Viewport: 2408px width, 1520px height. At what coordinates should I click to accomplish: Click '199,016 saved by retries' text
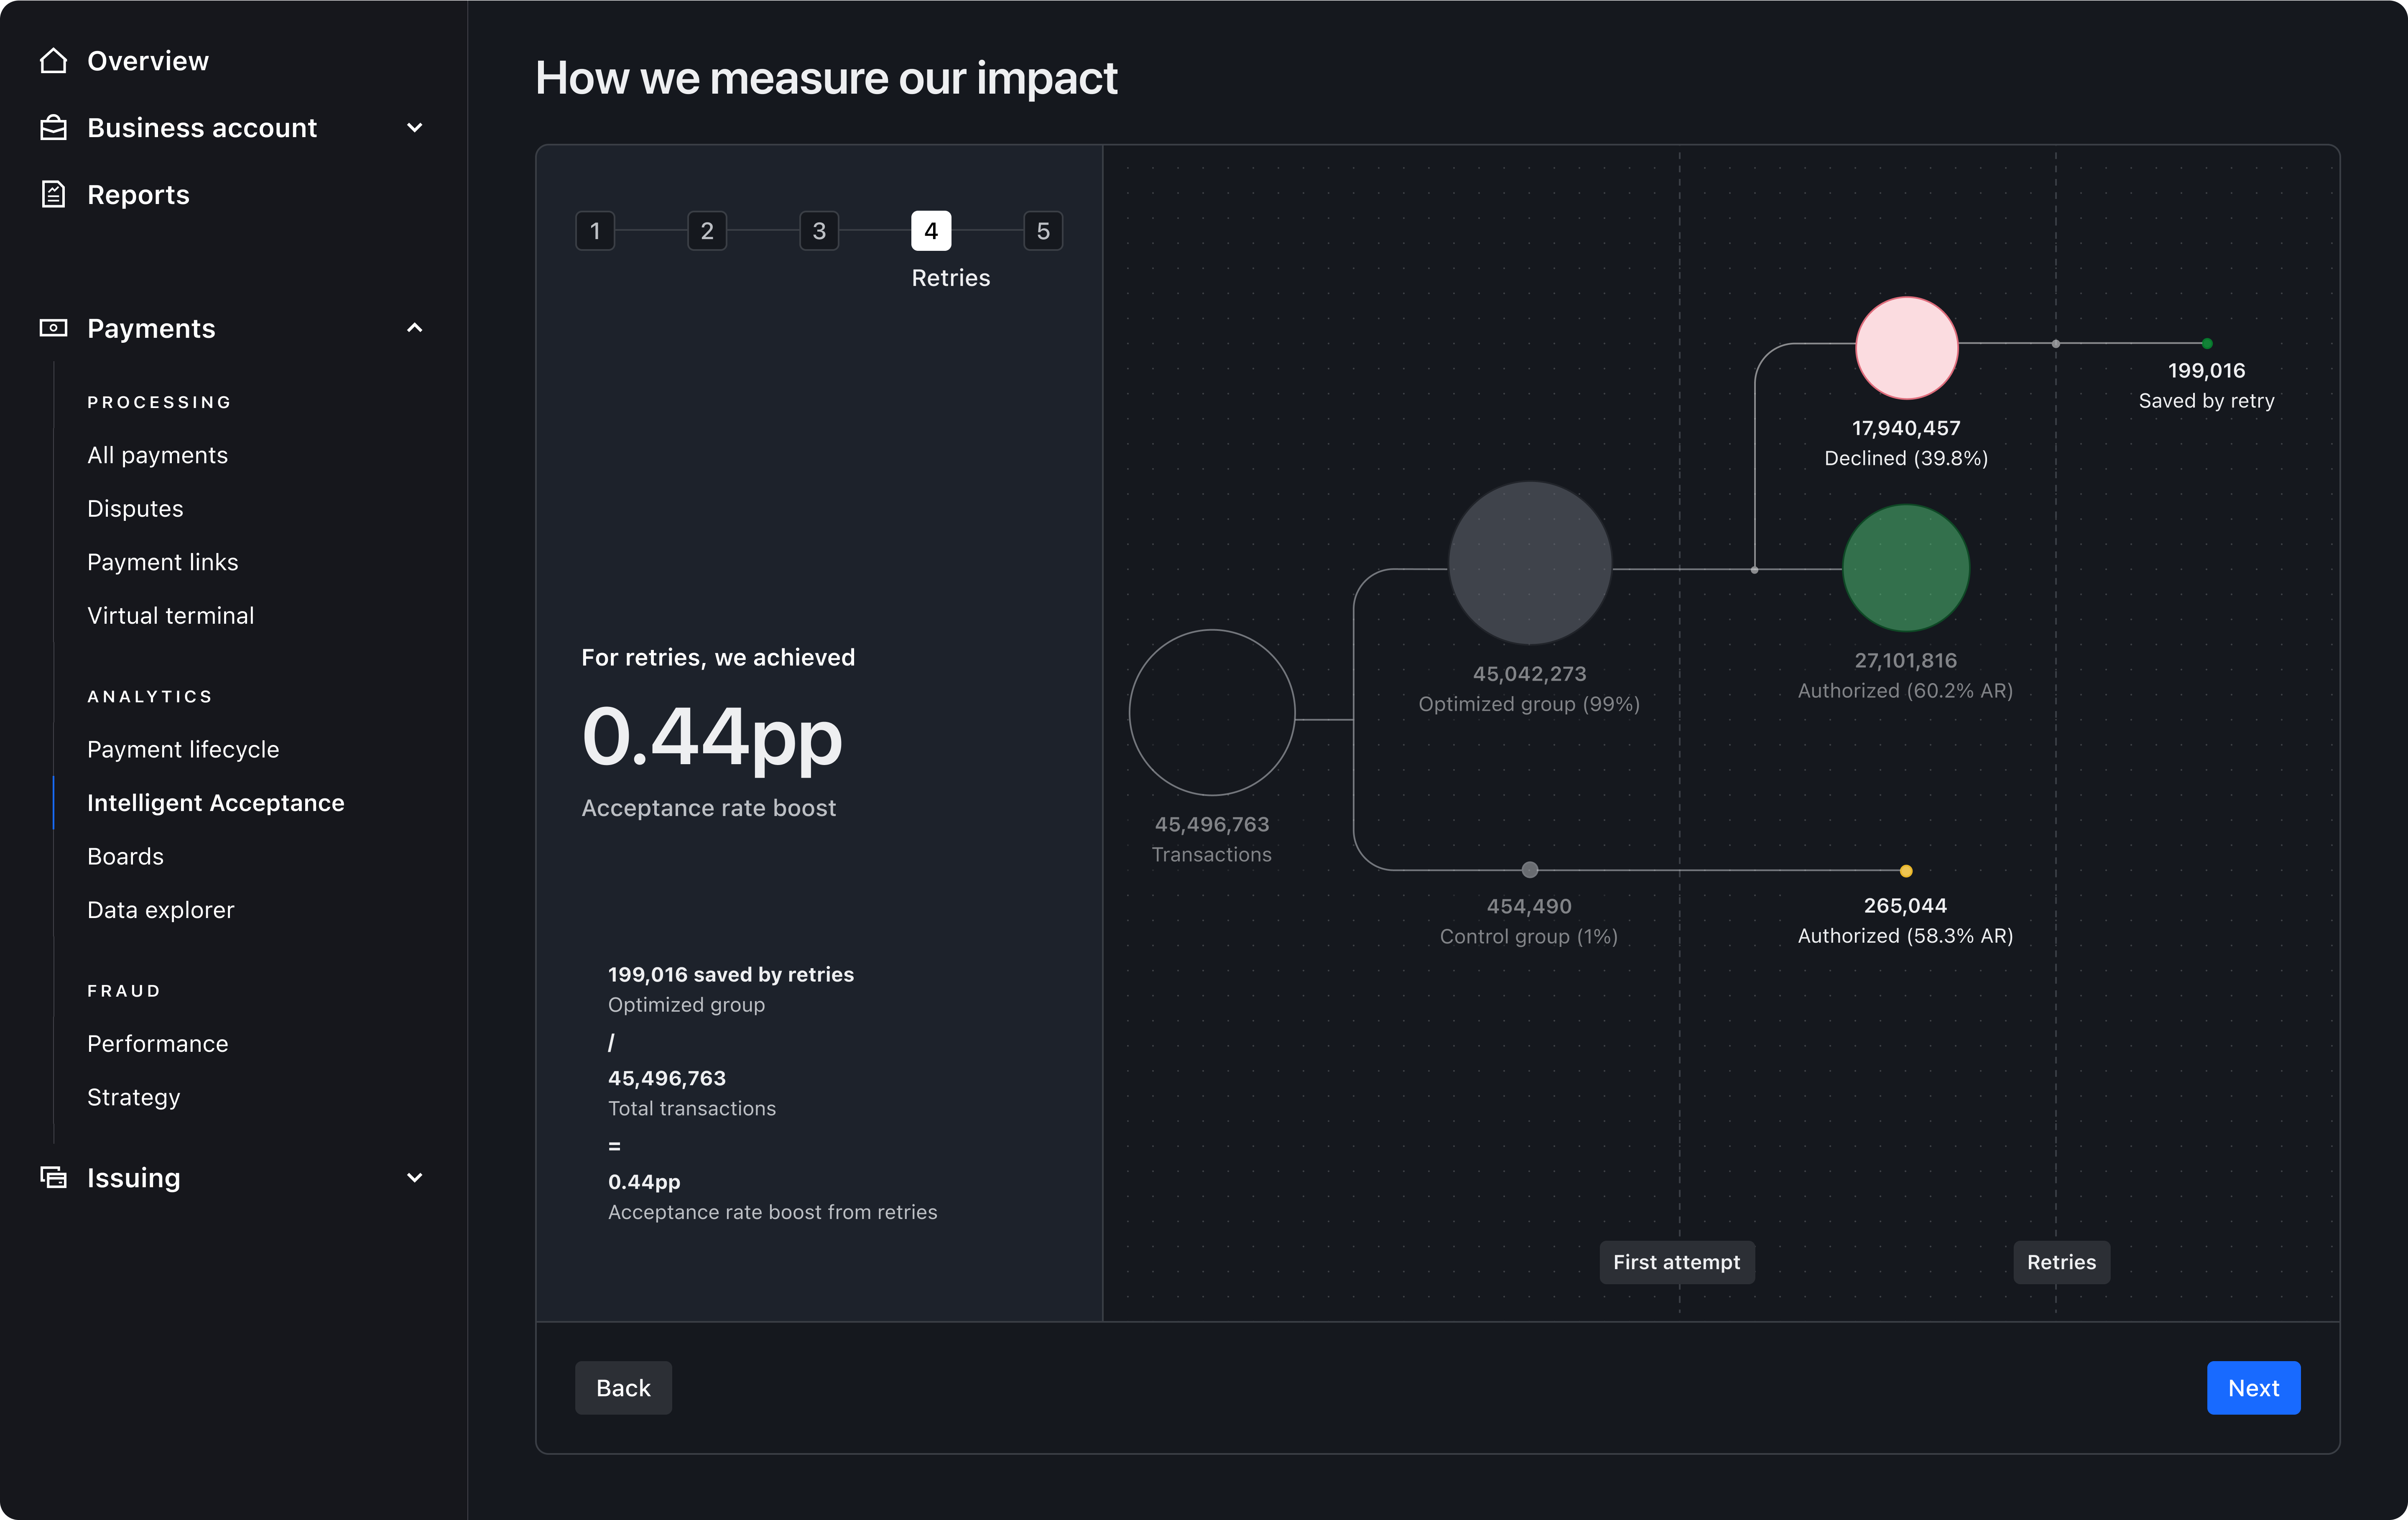point(731,974)
